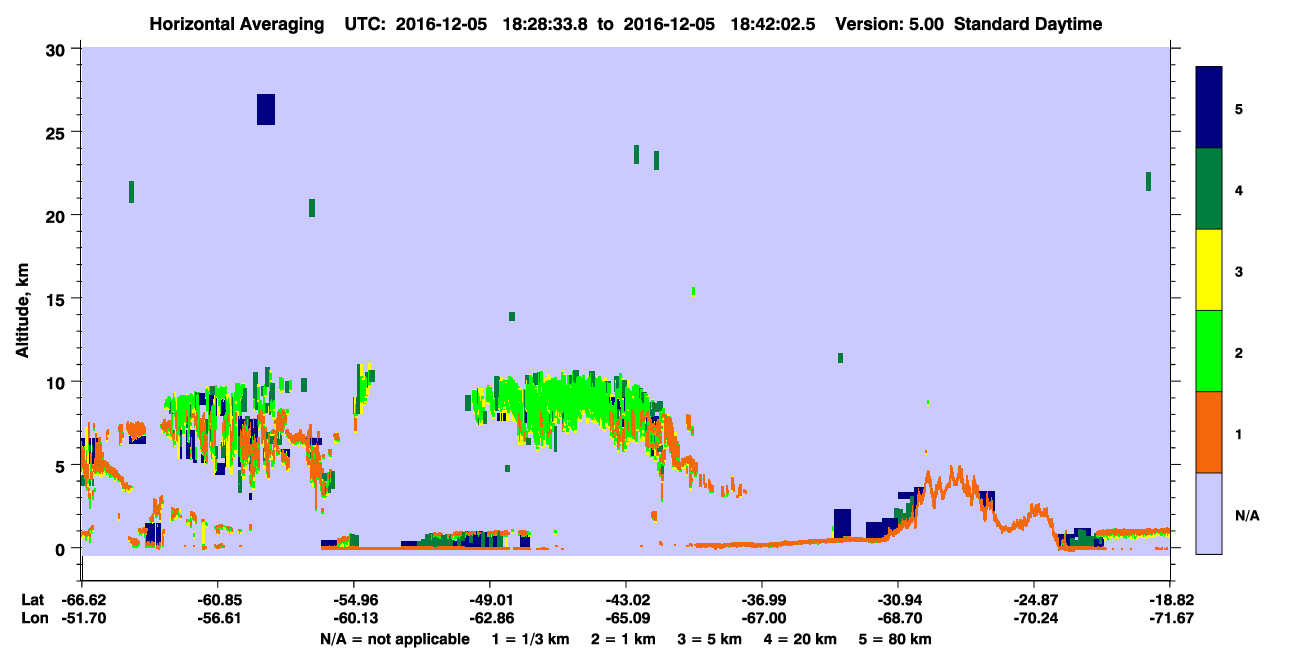This screenshot has width=1300, height=667.
Task: Click the y-axis tick label 30
Action: [58, 49]
